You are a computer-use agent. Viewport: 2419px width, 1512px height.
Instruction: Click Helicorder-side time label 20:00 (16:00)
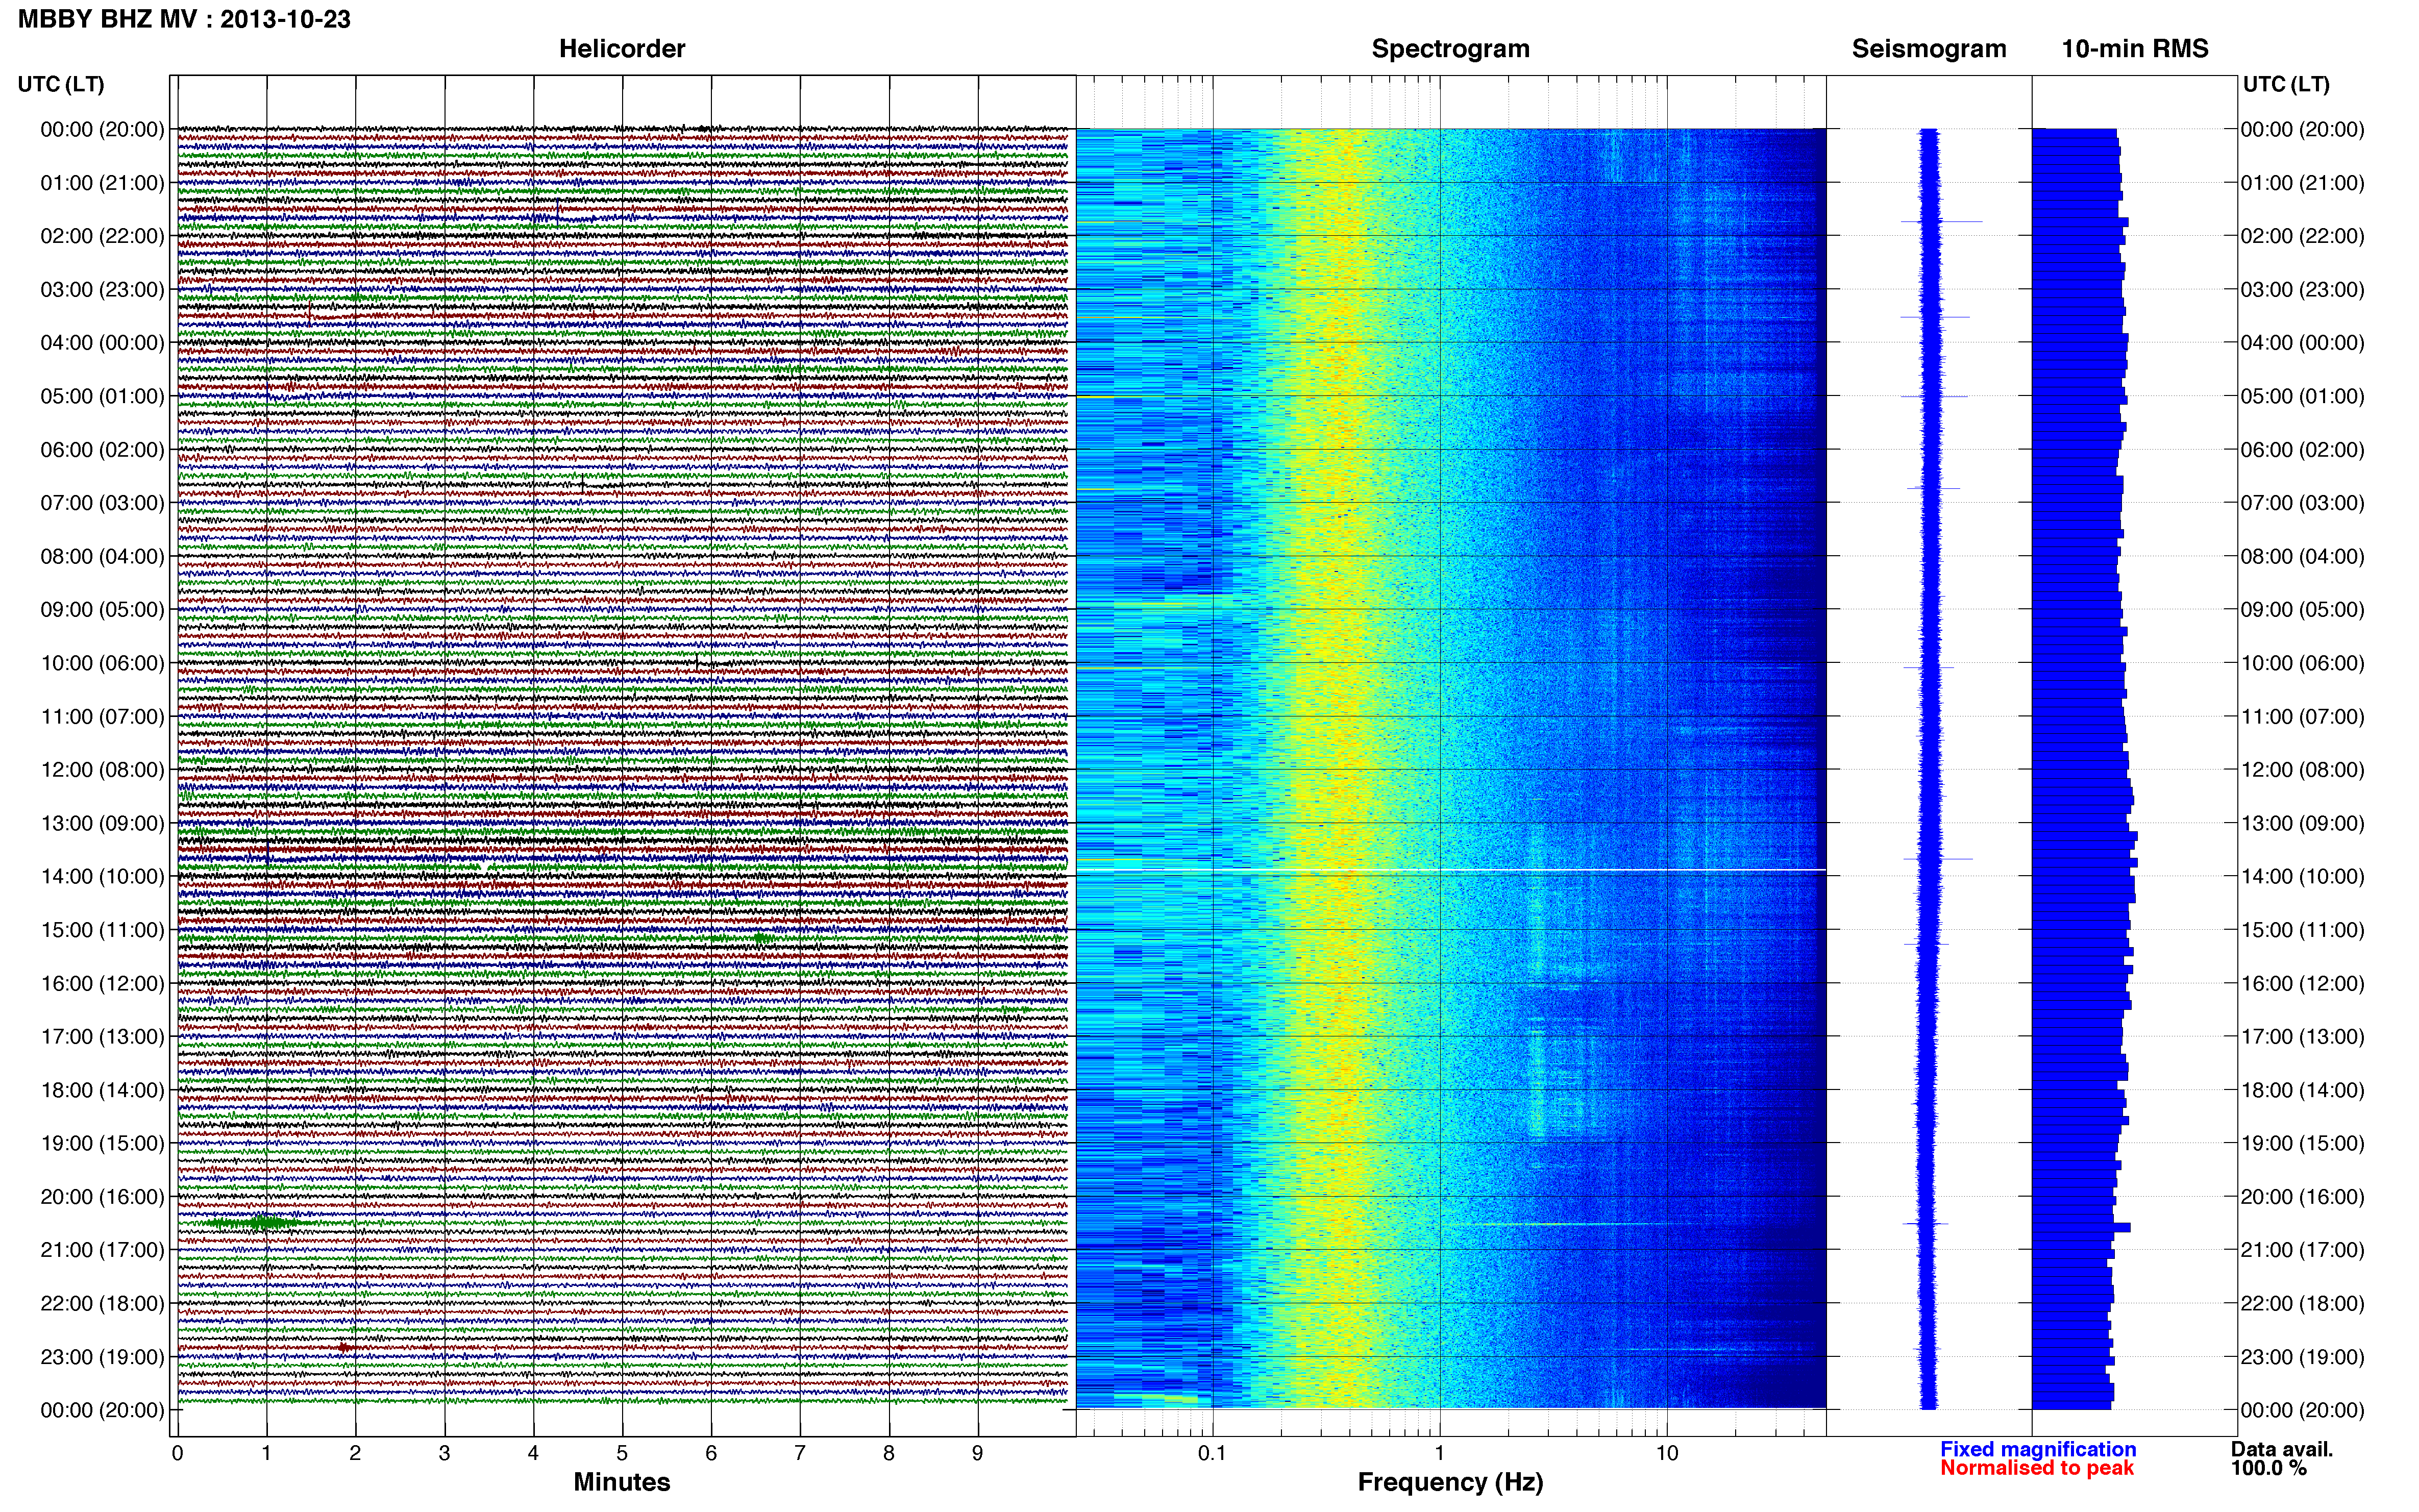[102, 1197]
